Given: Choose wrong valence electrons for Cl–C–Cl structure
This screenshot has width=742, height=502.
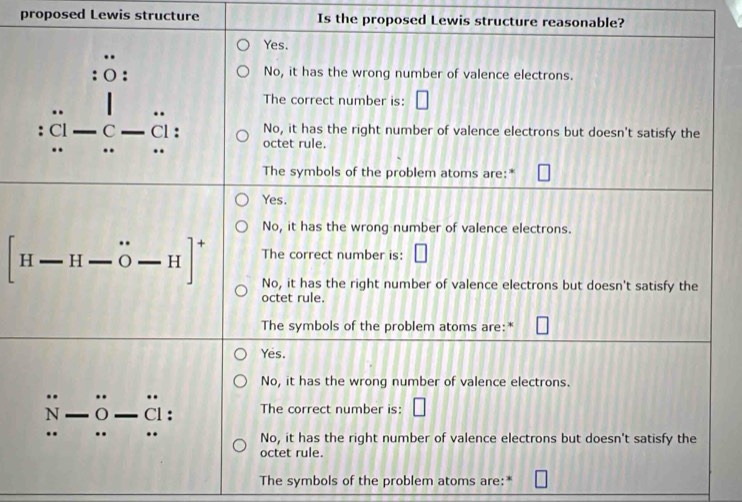Looking at the screenshot, I should click(245, 74).
